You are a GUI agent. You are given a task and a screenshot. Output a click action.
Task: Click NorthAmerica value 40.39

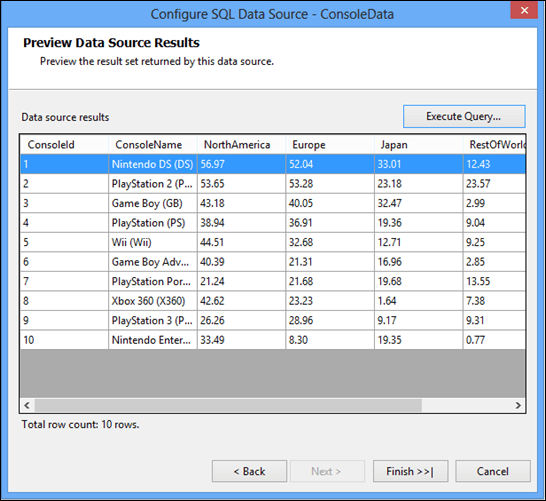pyautogui.click(x=241, y=261)
